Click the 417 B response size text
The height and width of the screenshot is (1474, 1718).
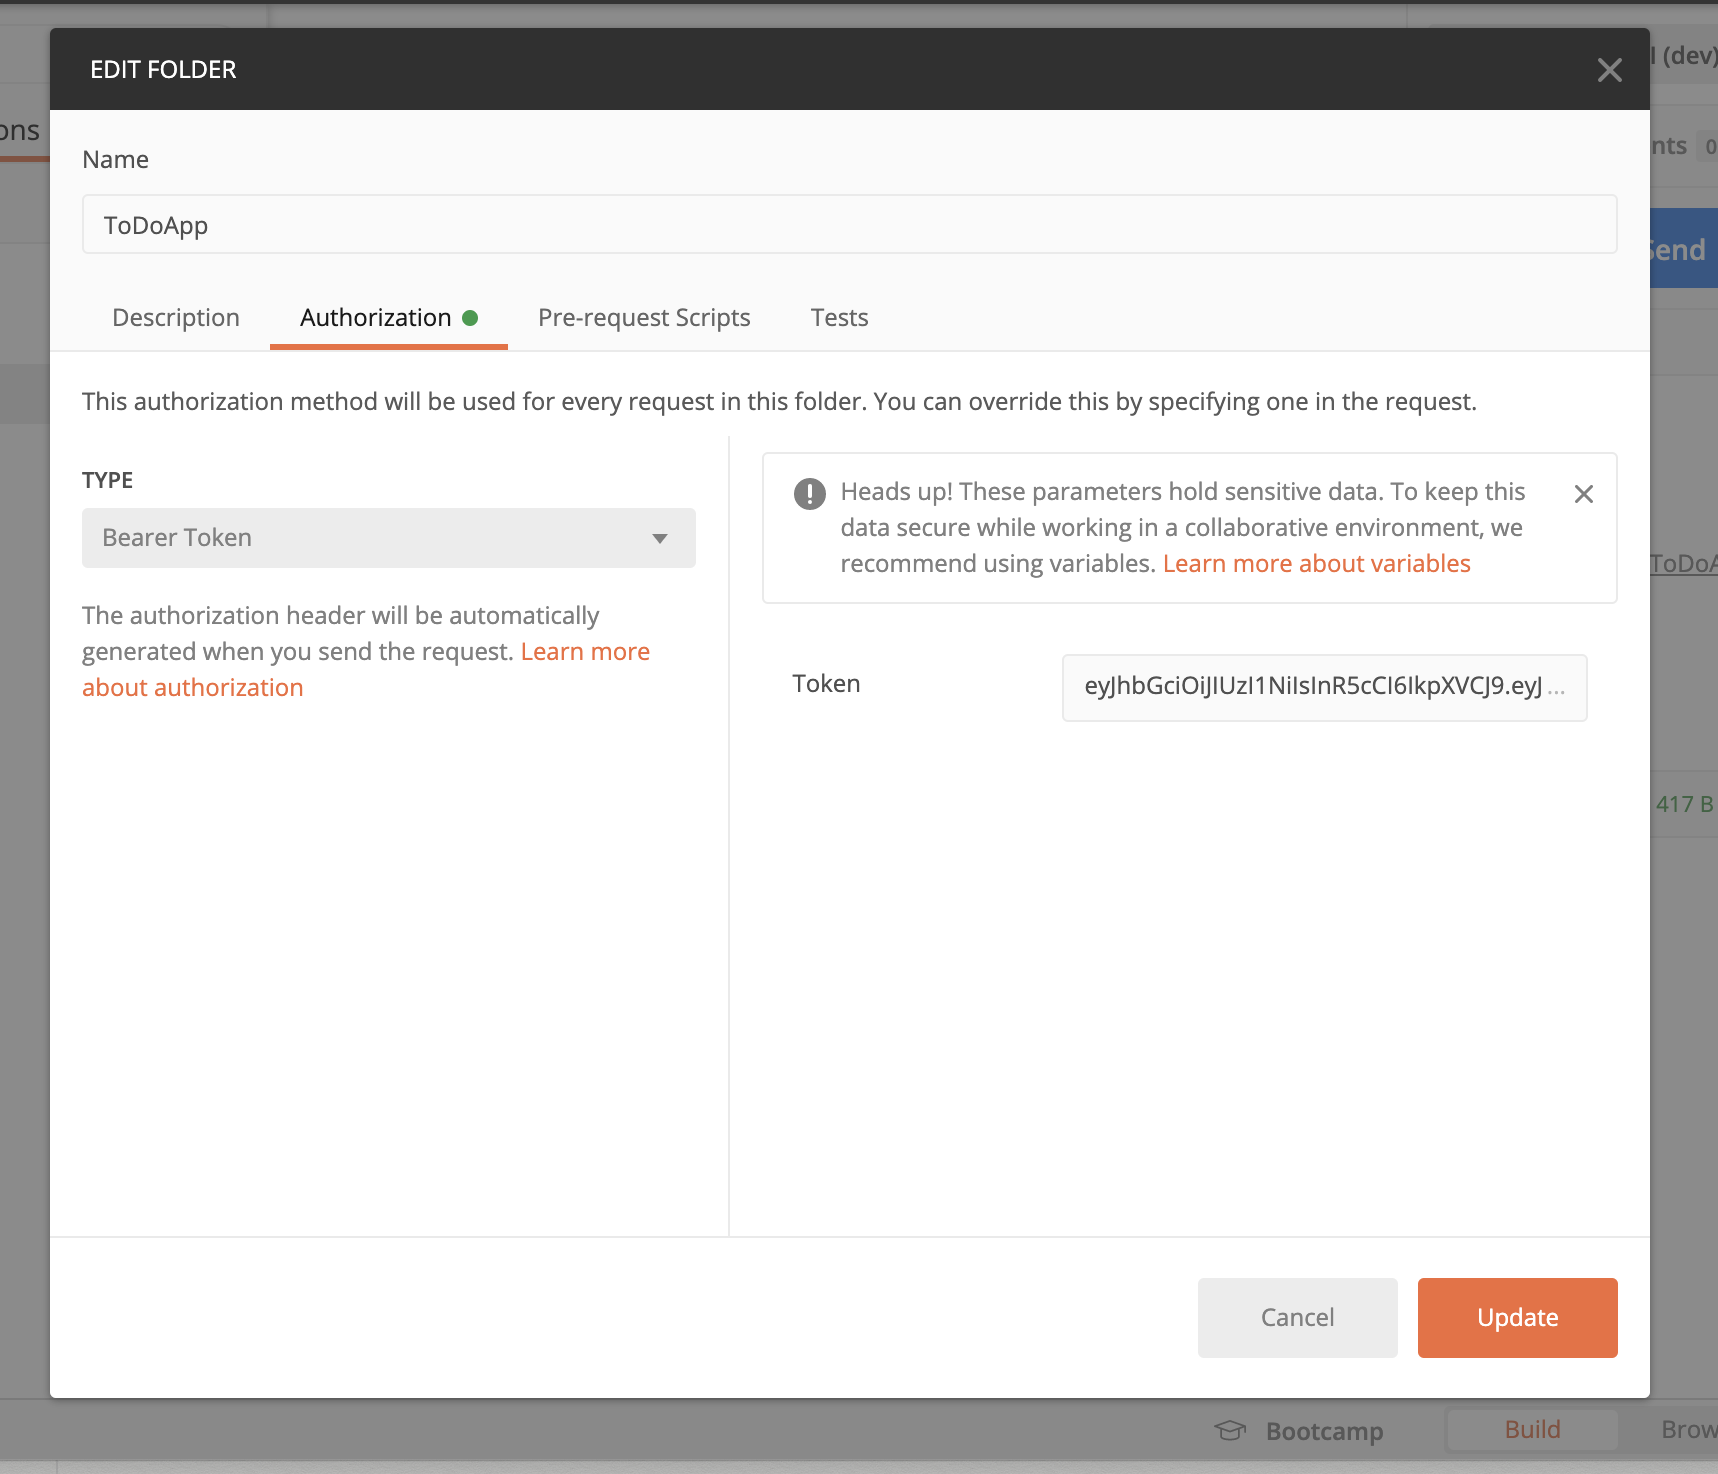tap(1685, 804)
